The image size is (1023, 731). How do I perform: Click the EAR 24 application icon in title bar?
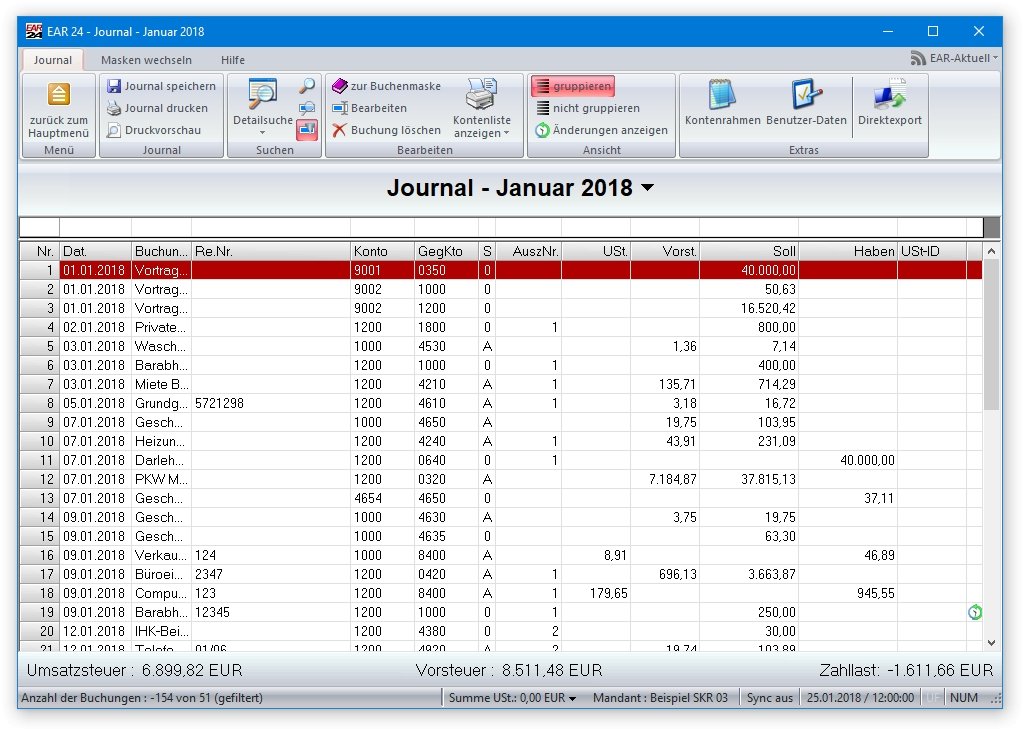coord(33,31)
